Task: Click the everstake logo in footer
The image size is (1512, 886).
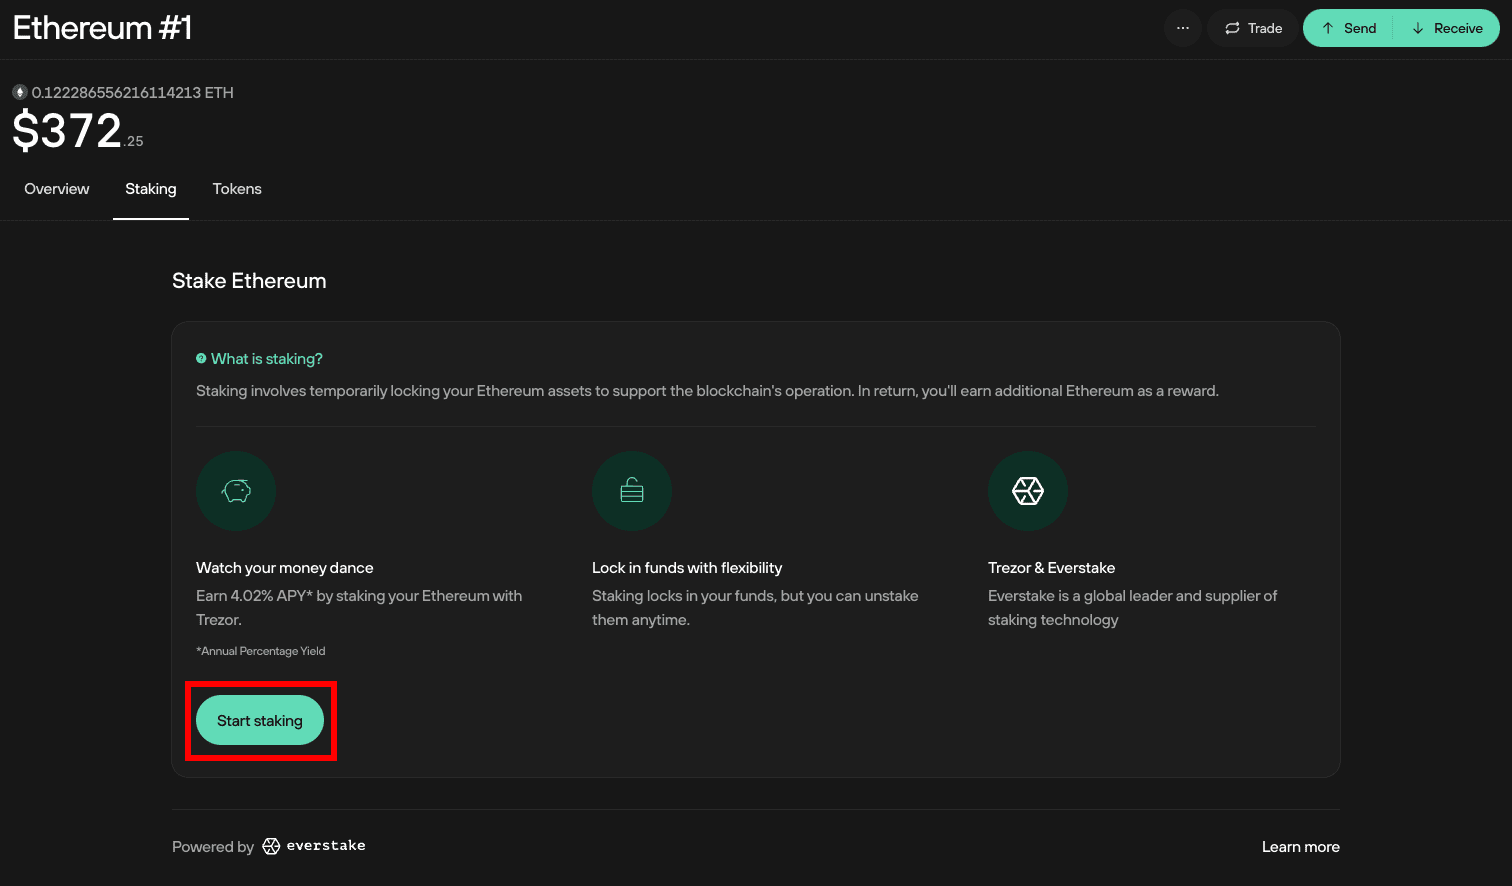Action: point(314,846)
